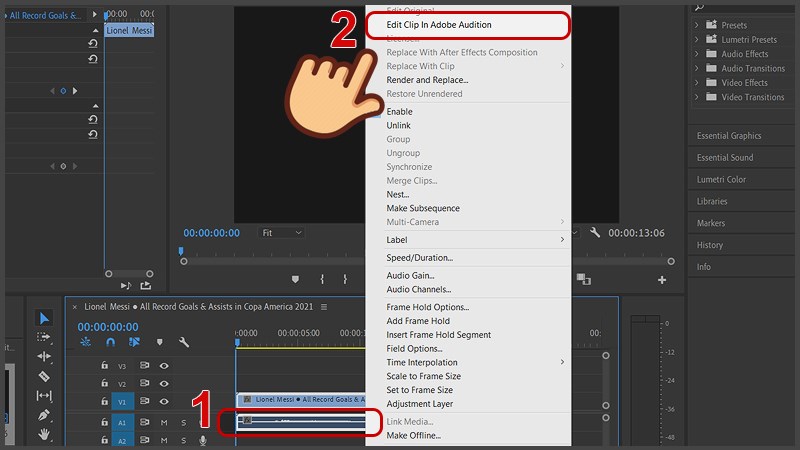Add a marker from timeline header
The width and height of the screenshot is (800, 450).
(160, 342)
